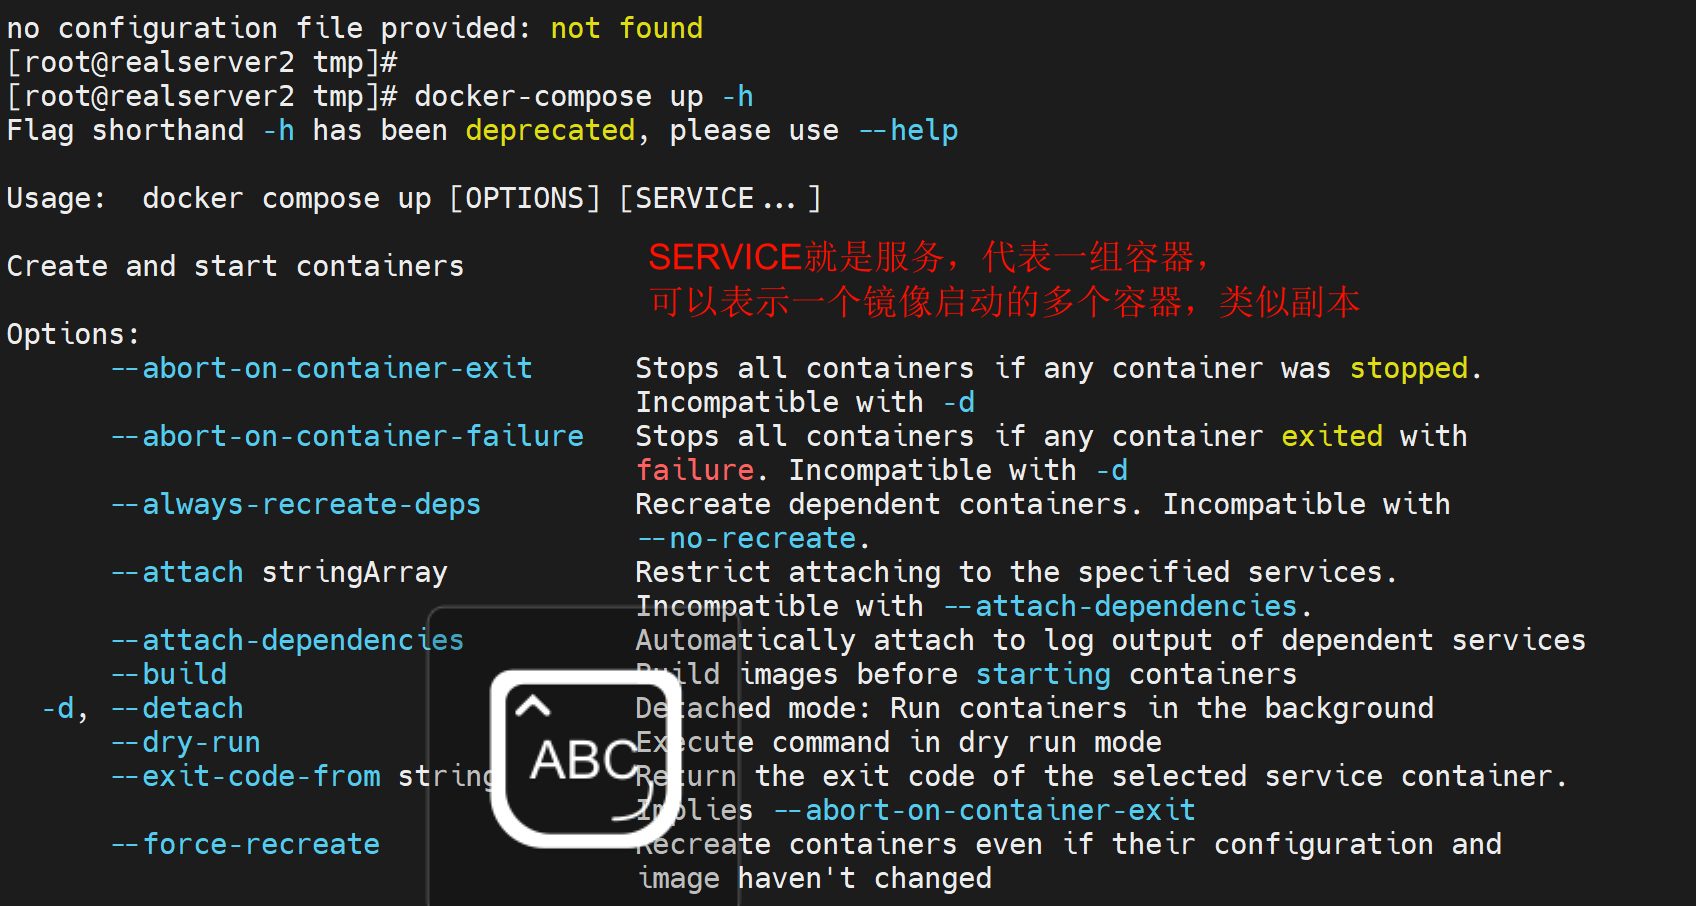Click the --no-recreate flag text
Viewport: 1696px width, 906px height.
pos(747,538)
